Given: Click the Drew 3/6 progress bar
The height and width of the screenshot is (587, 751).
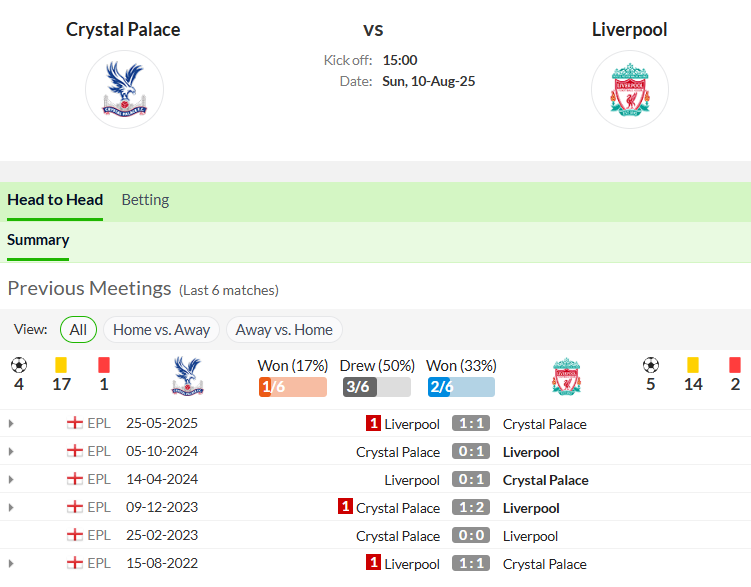Looking at the screenshot, I should [377, 387].
